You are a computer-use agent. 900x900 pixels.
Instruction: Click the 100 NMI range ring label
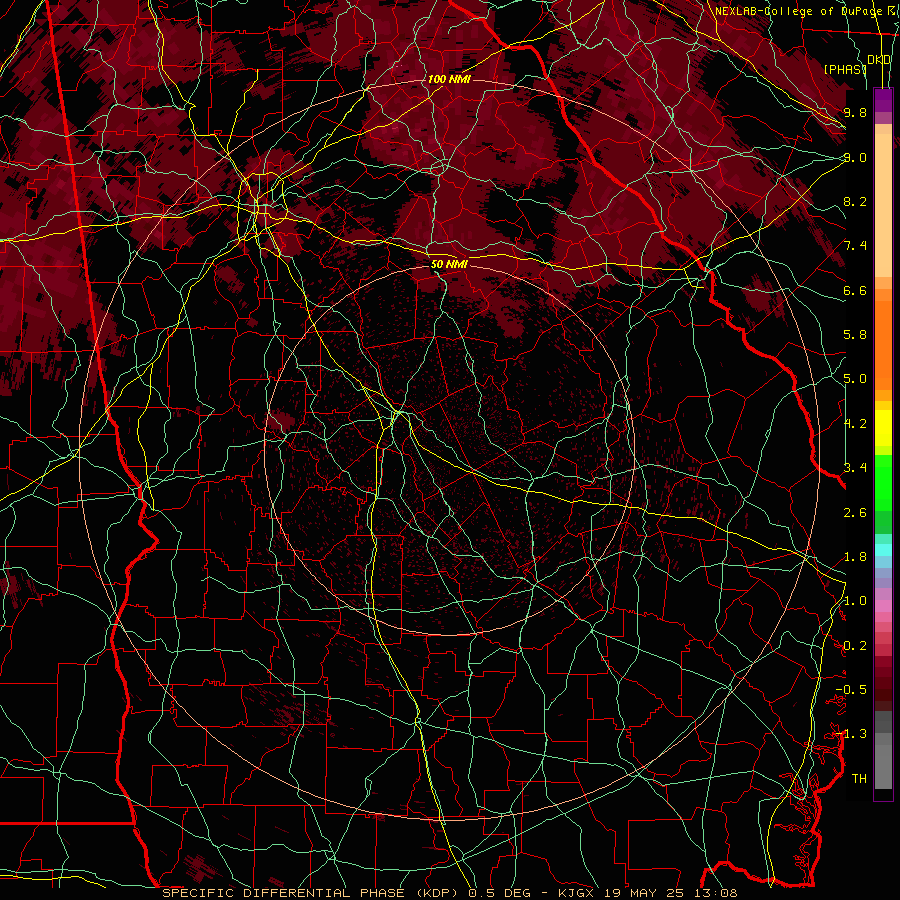click(x=449, y=79)
